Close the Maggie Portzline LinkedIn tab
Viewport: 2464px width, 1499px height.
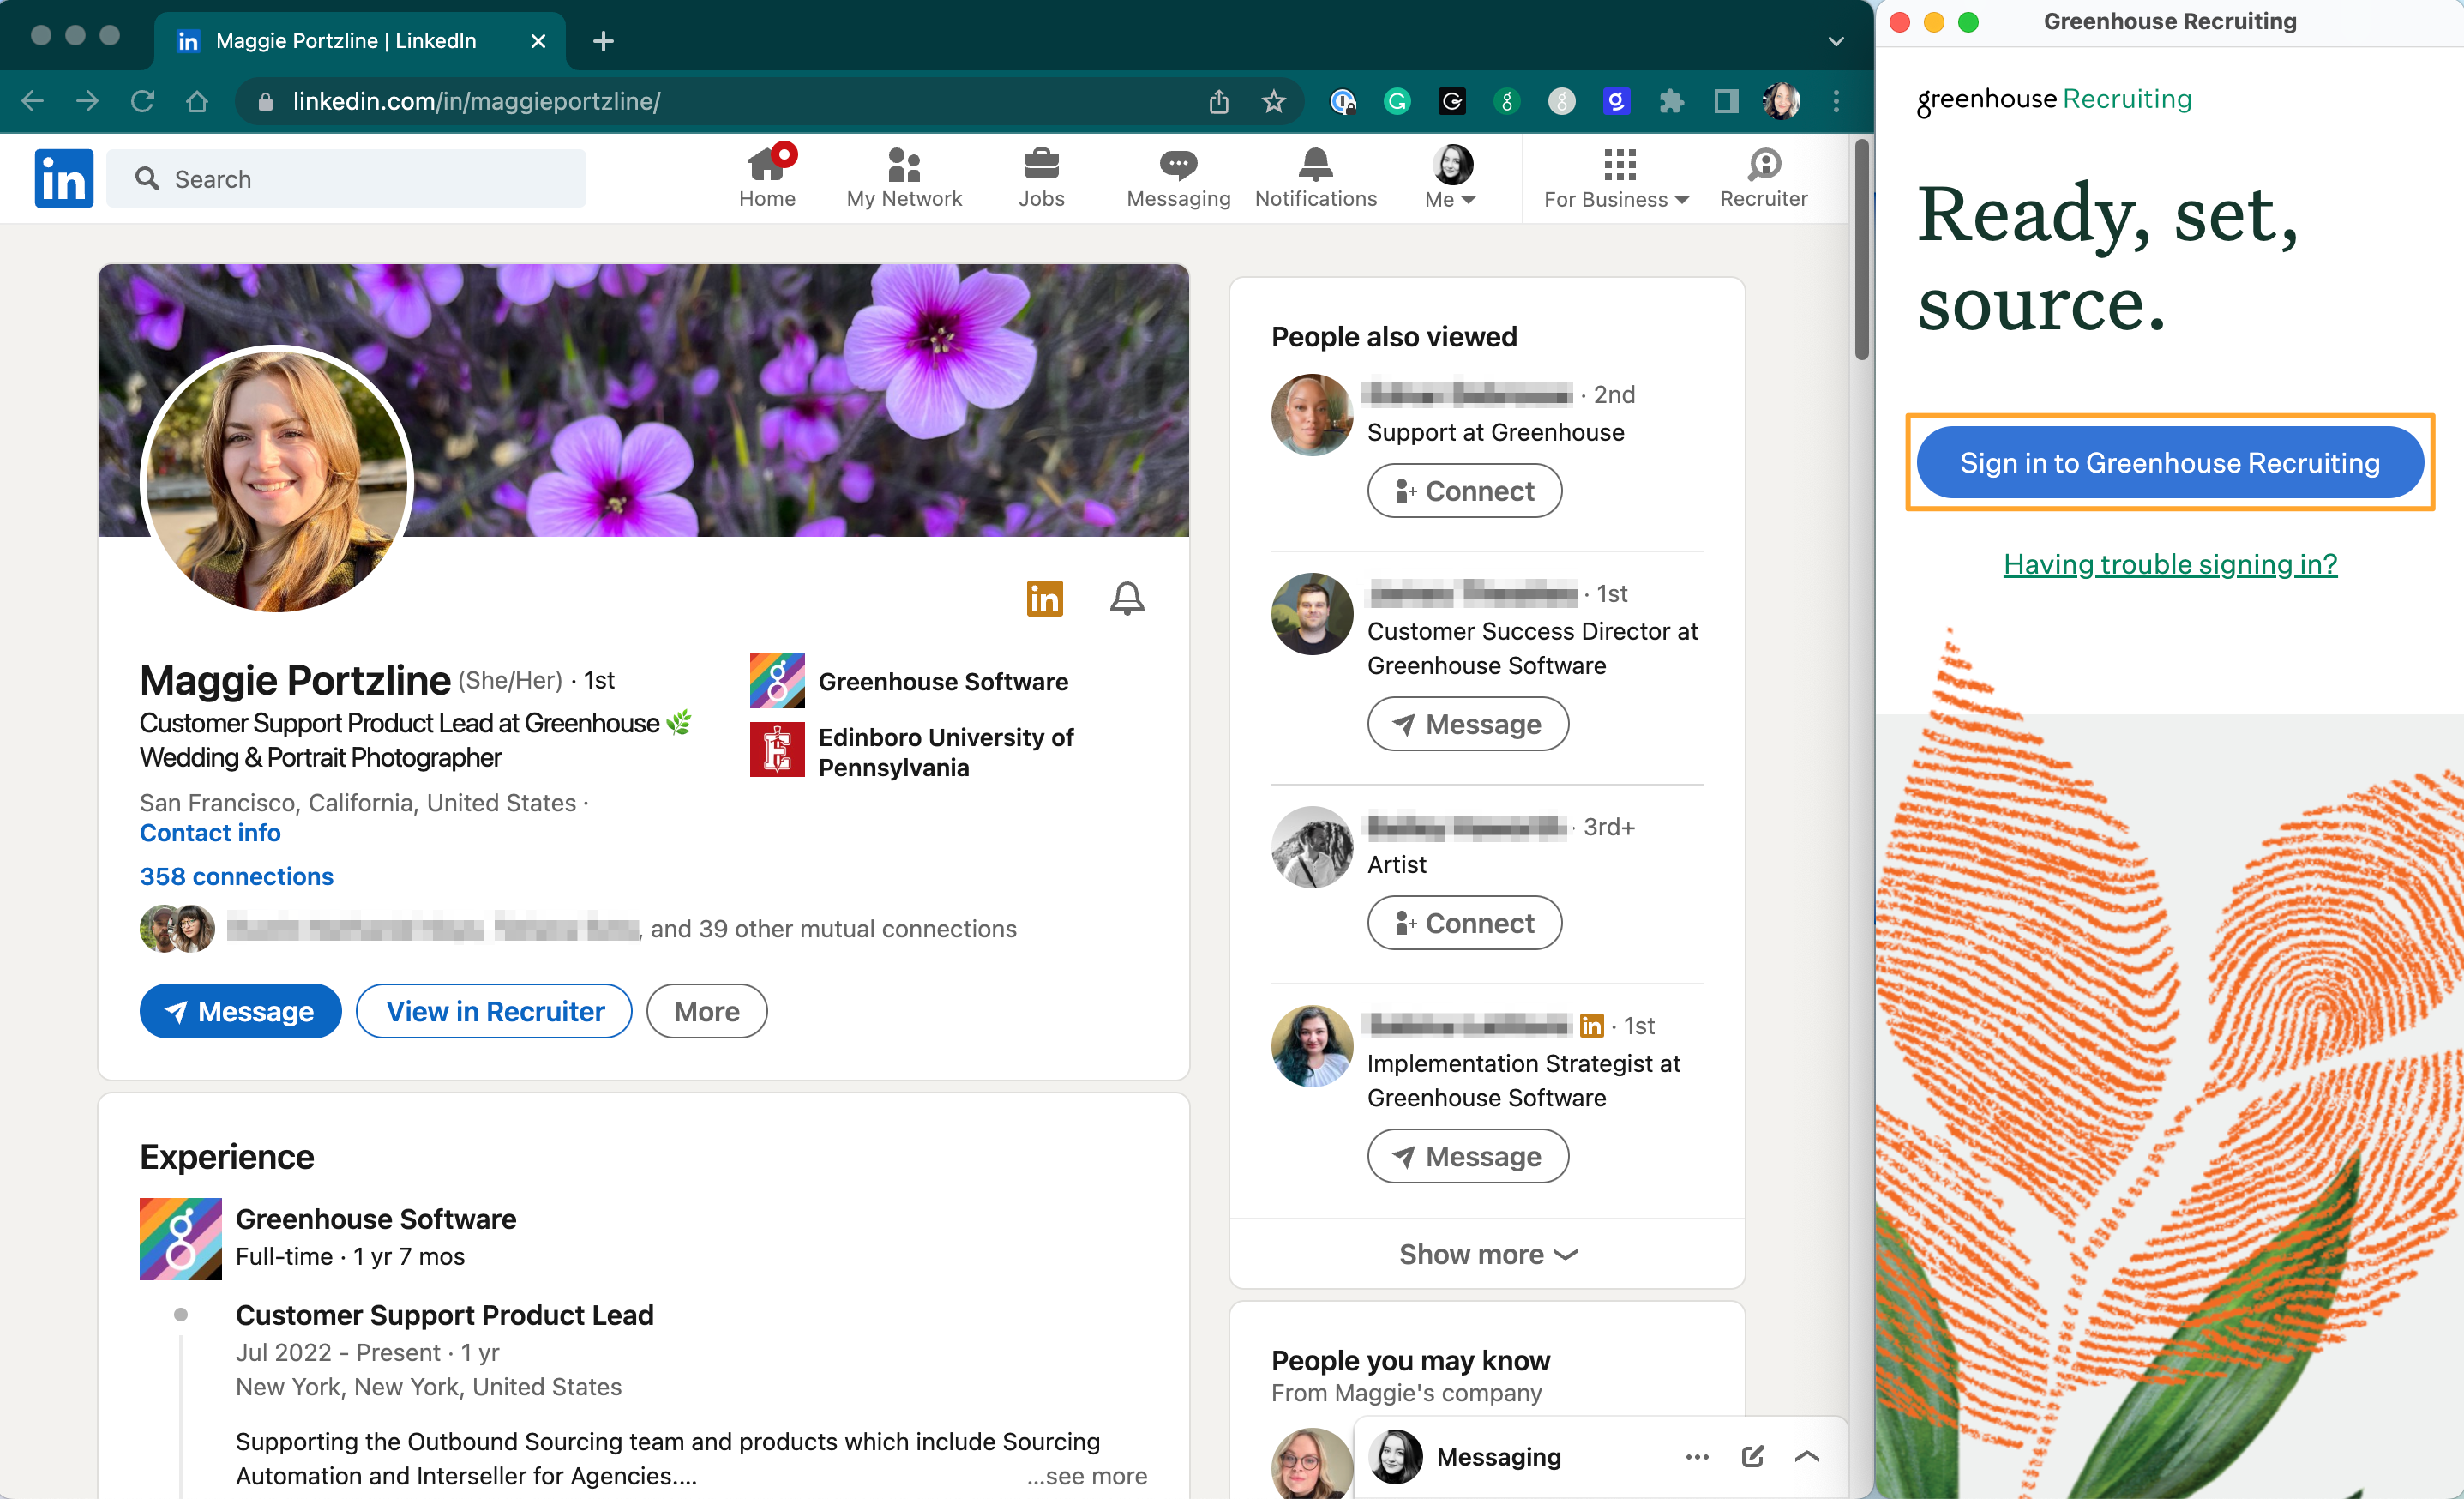click(x=538, y=41)
